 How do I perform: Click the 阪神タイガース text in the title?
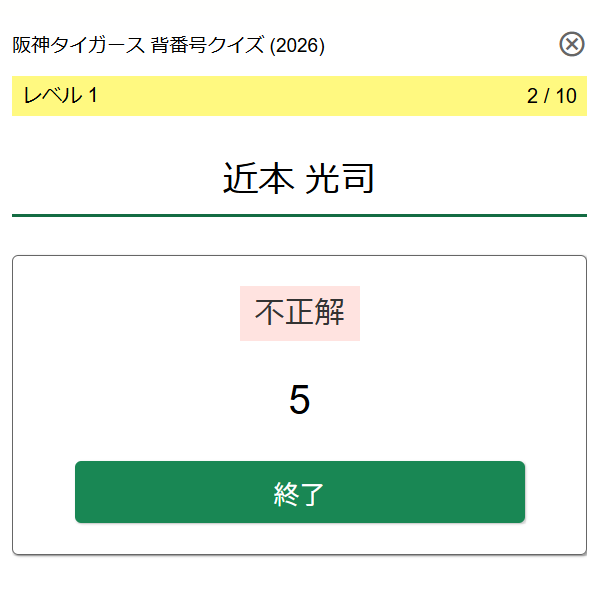(x=78, y=46)
